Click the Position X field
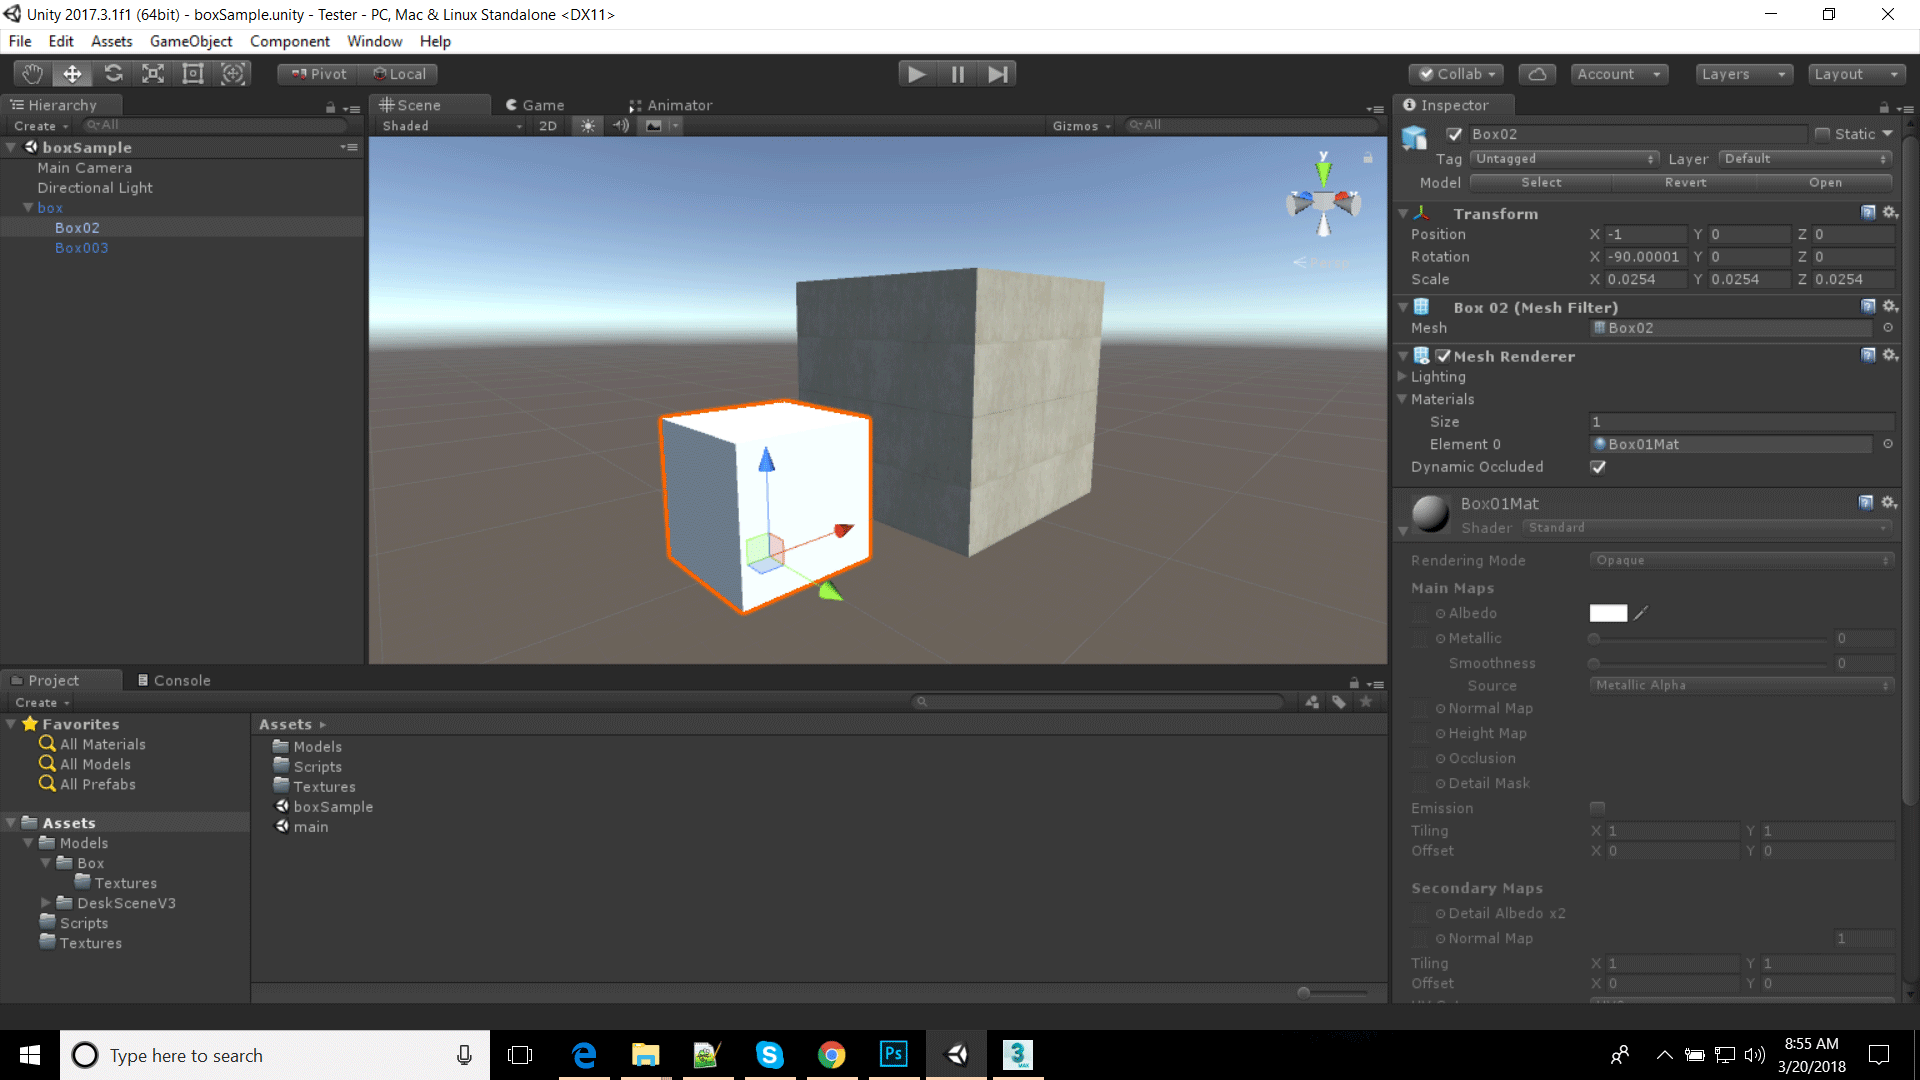The width and height of the screenshot is (1920, 1080). point(1645,234)
